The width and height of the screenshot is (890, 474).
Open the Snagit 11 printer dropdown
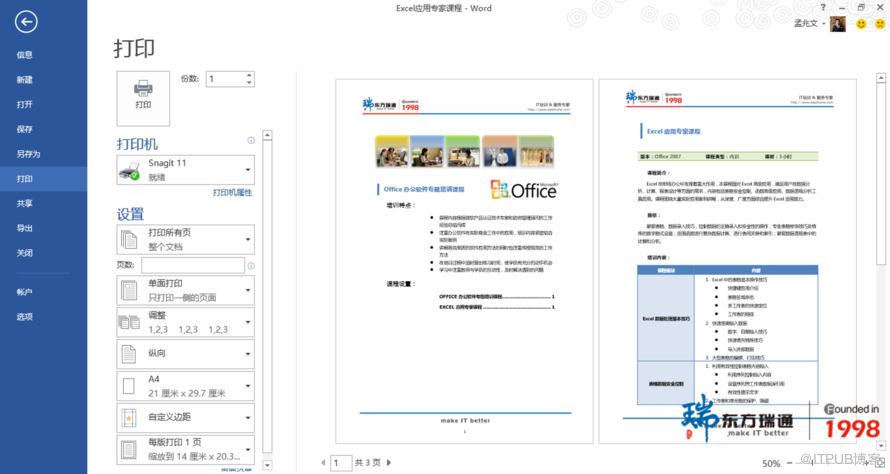[186, 170]
